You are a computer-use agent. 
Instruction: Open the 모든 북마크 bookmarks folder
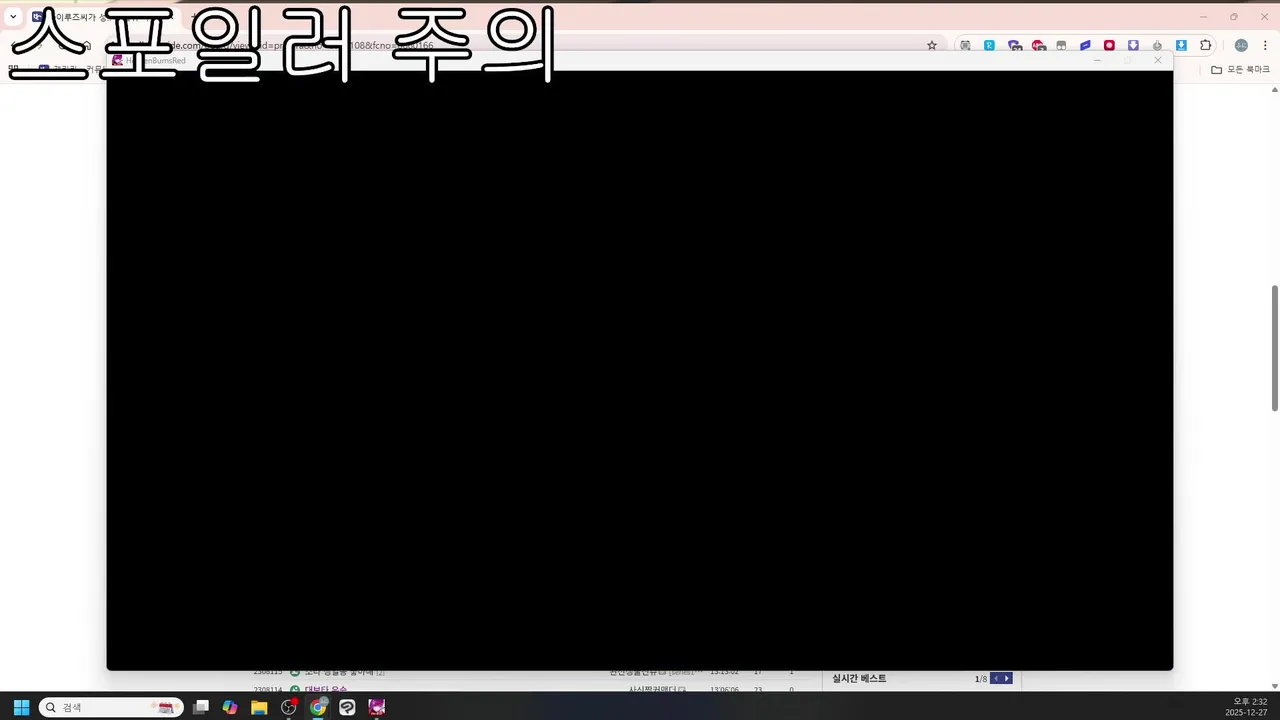[x=1240, y=70]
